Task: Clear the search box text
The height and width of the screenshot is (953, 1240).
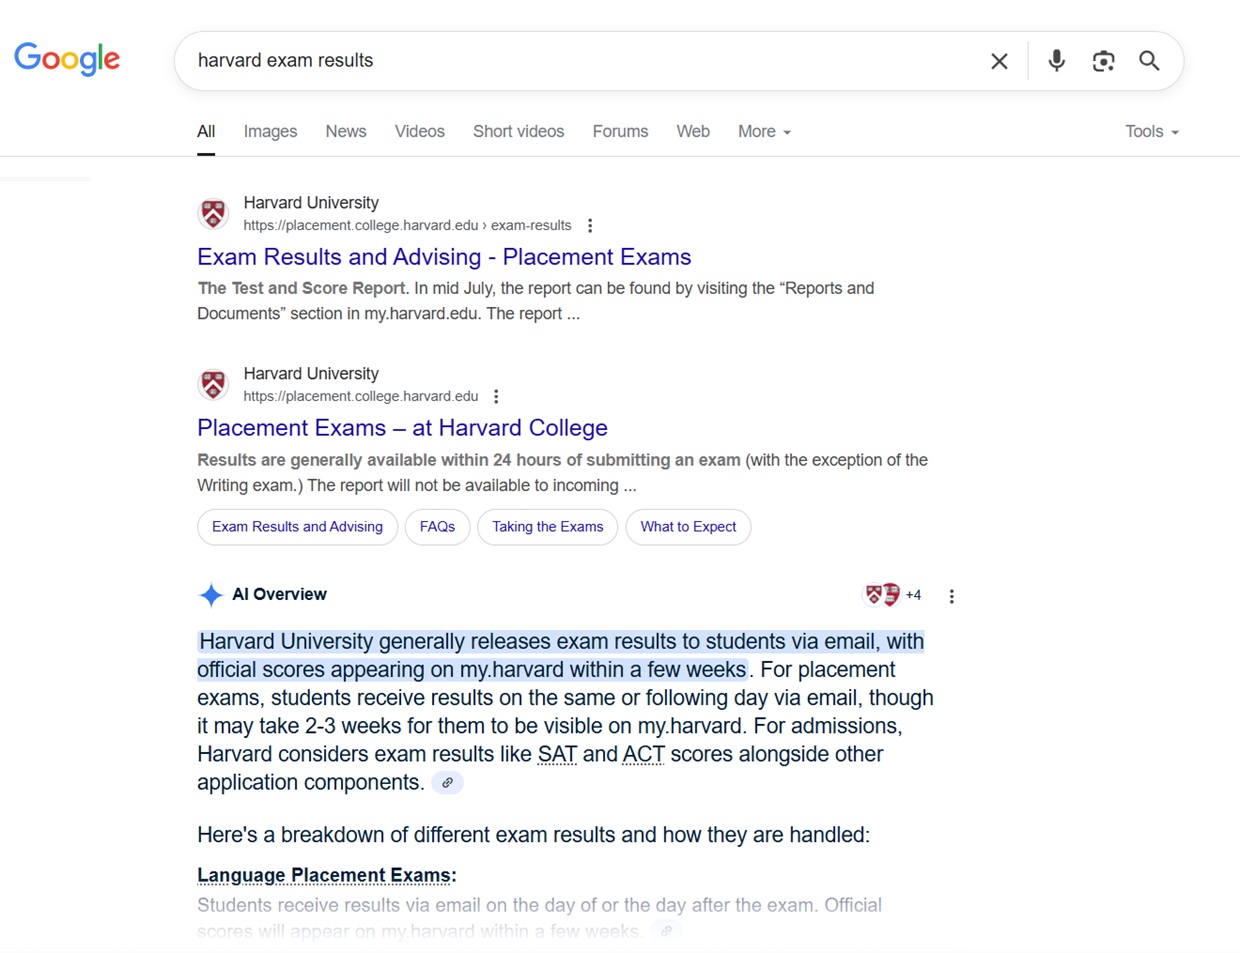Action: (998, 61)
